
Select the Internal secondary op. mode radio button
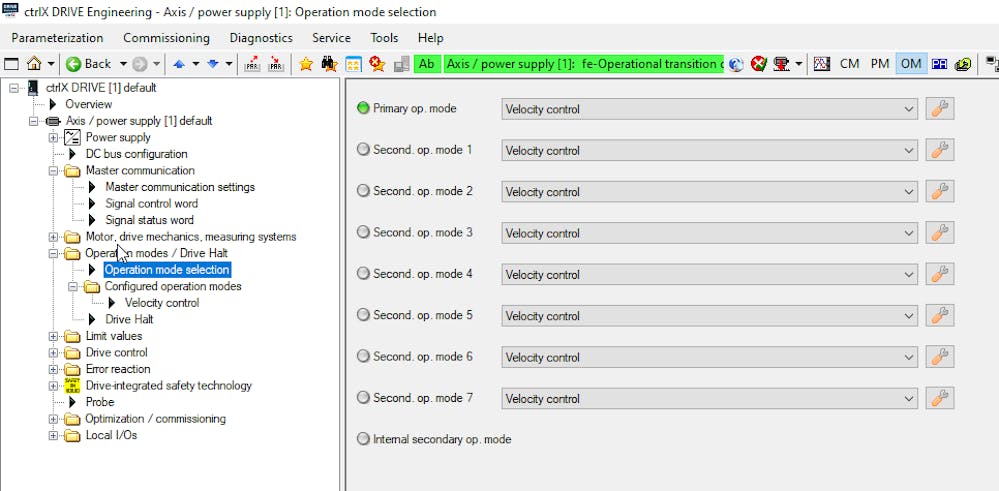click(x=363, y=439)
